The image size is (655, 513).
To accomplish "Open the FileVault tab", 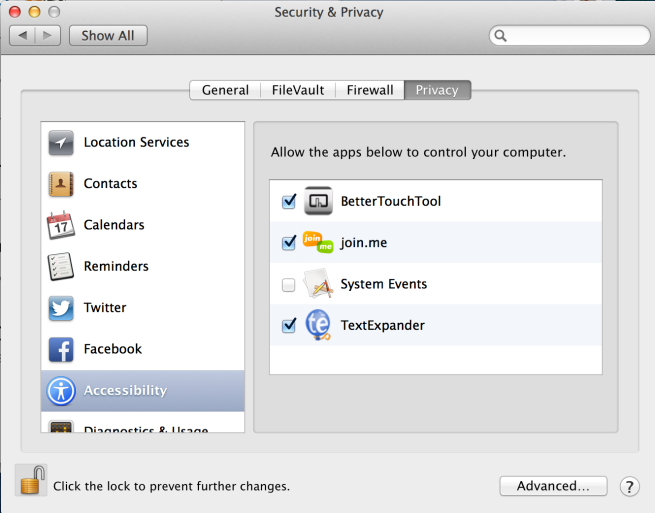I will (x=298, y=90).
